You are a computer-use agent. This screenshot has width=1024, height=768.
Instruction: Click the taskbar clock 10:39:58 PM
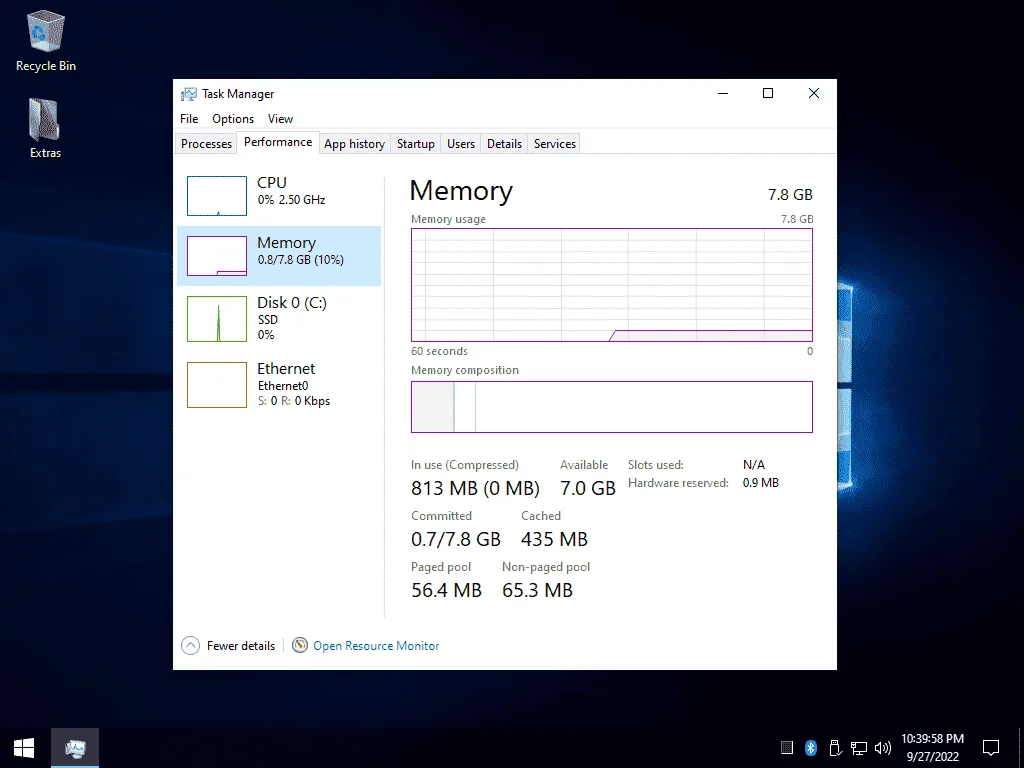tap(932, 739)
